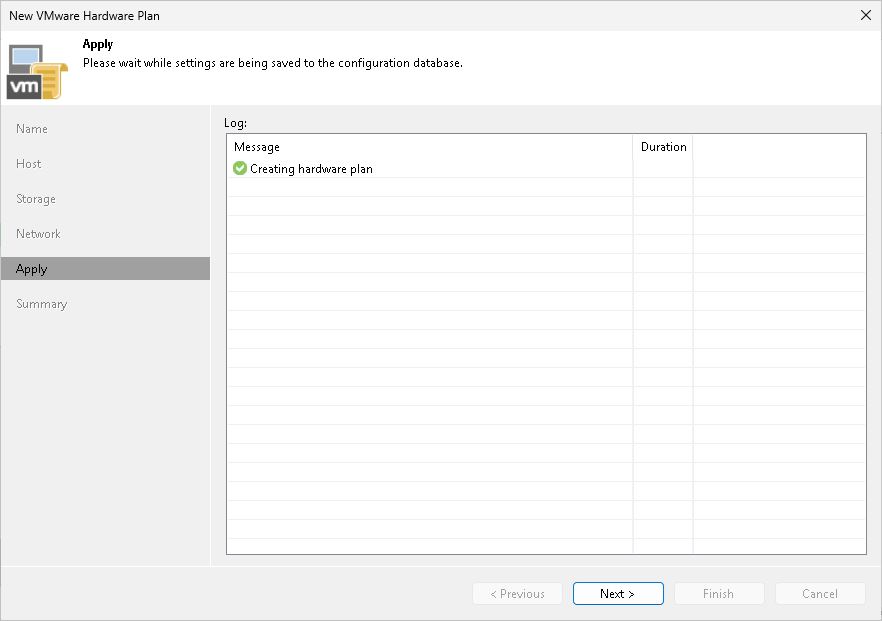Click the green success checkmark icon
Screen dimensions: 882x621
click(240, 169)
